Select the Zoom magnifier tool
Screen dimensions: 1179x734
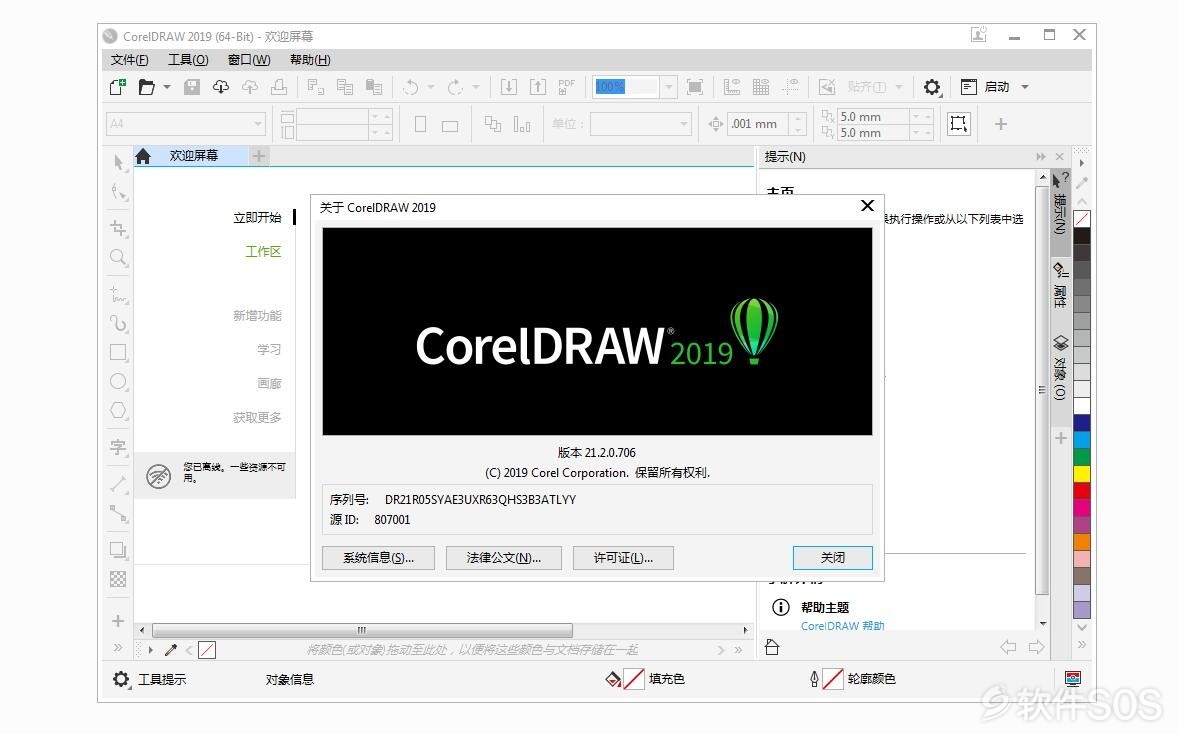pos(119,258)
